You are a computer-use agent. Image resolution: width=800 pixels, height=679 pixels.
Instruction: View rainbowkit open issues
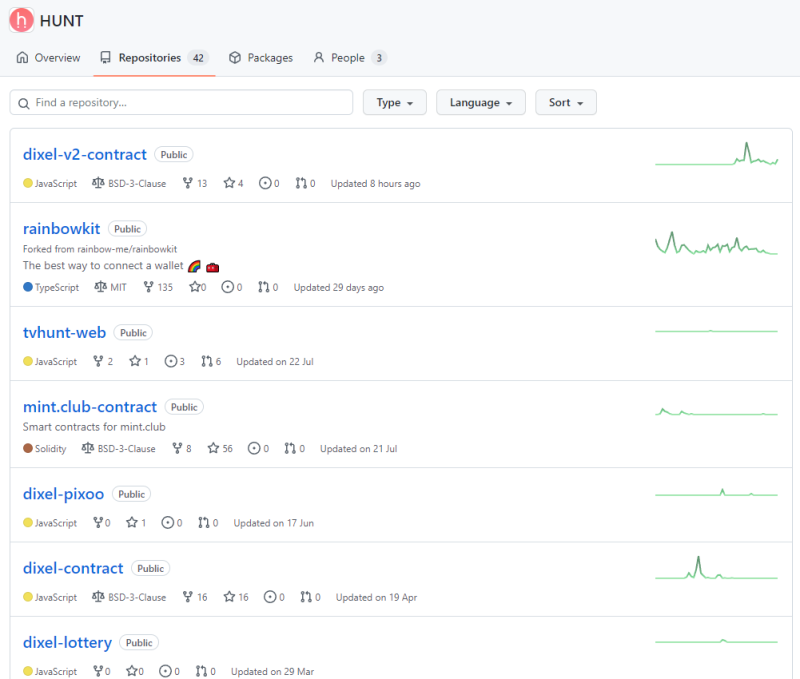tap(232, 287)
